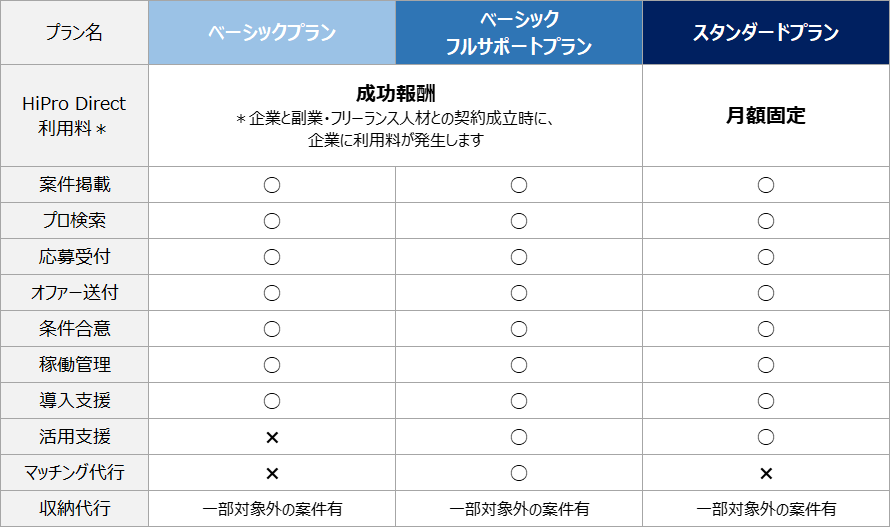Click the cross for 活用支援 under ベーシックプラン
891x528 pixels.
click(x=272, y=437)
